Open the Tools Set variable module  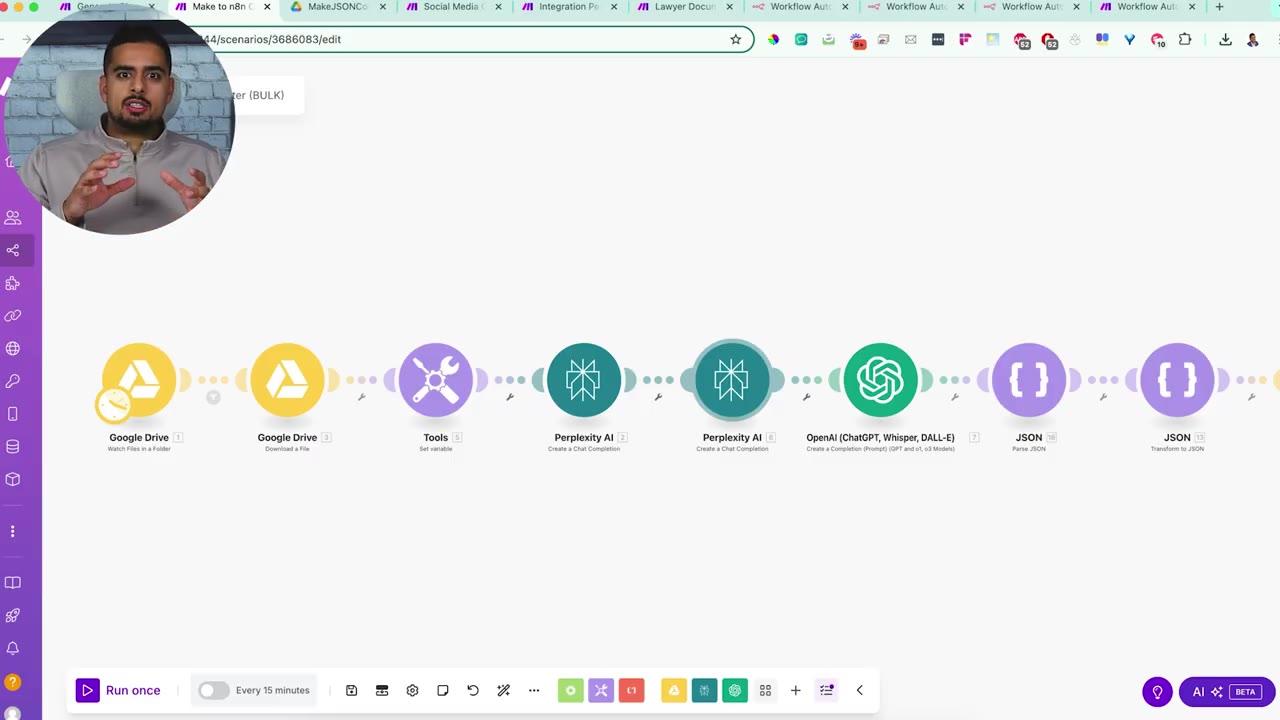tap(436, 380)
